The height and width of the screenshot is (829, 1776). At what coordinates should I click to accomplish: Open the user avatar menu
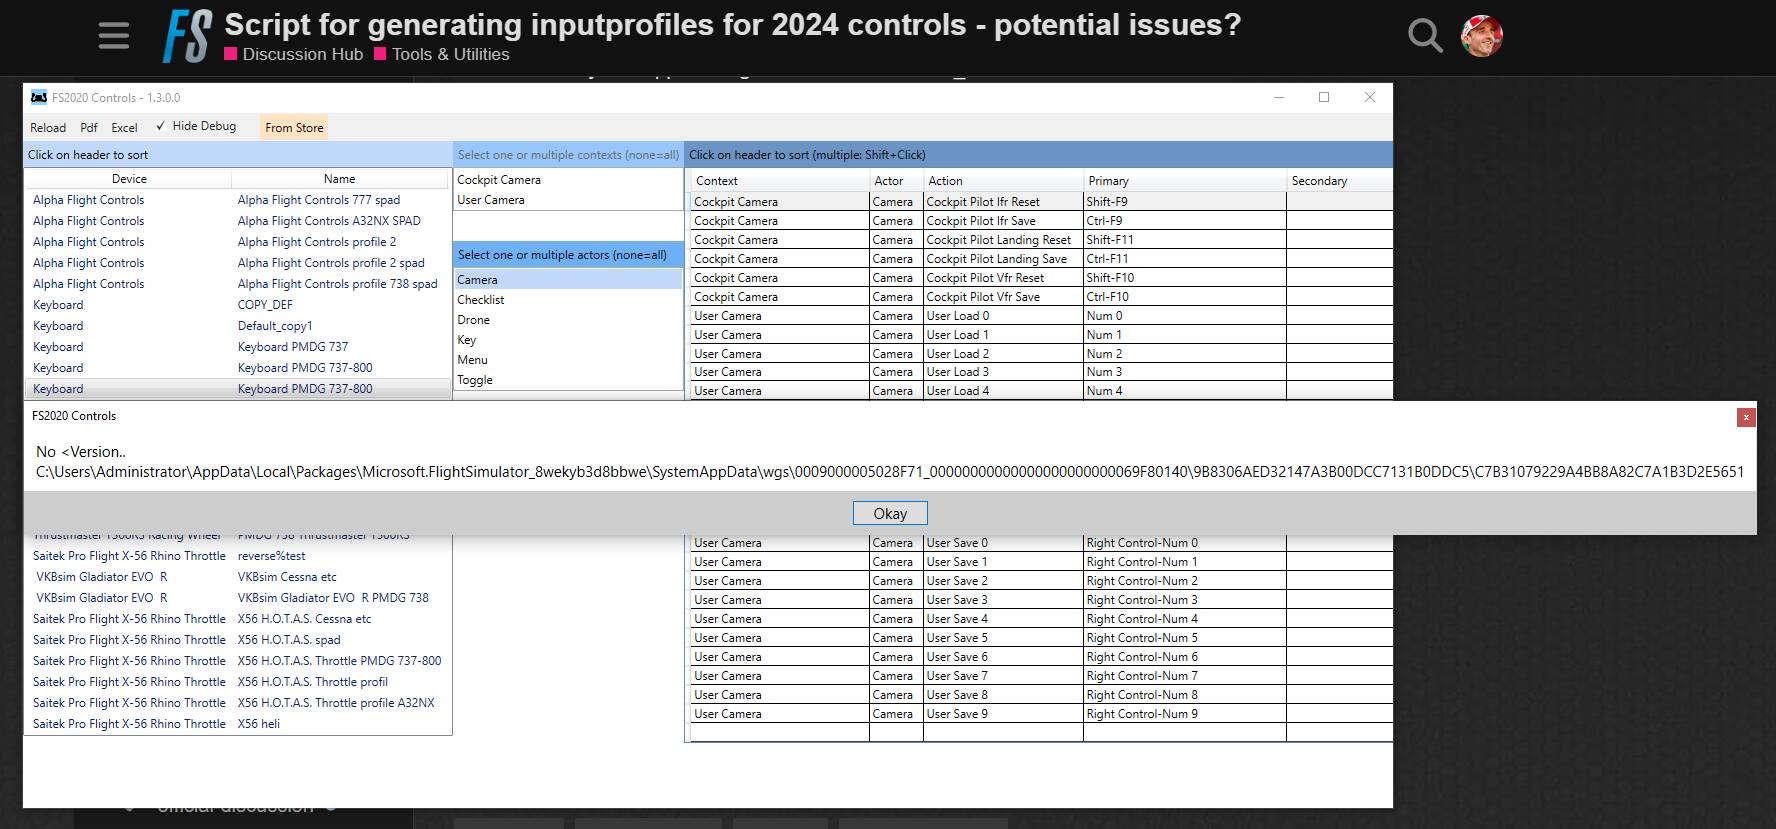1482,36
